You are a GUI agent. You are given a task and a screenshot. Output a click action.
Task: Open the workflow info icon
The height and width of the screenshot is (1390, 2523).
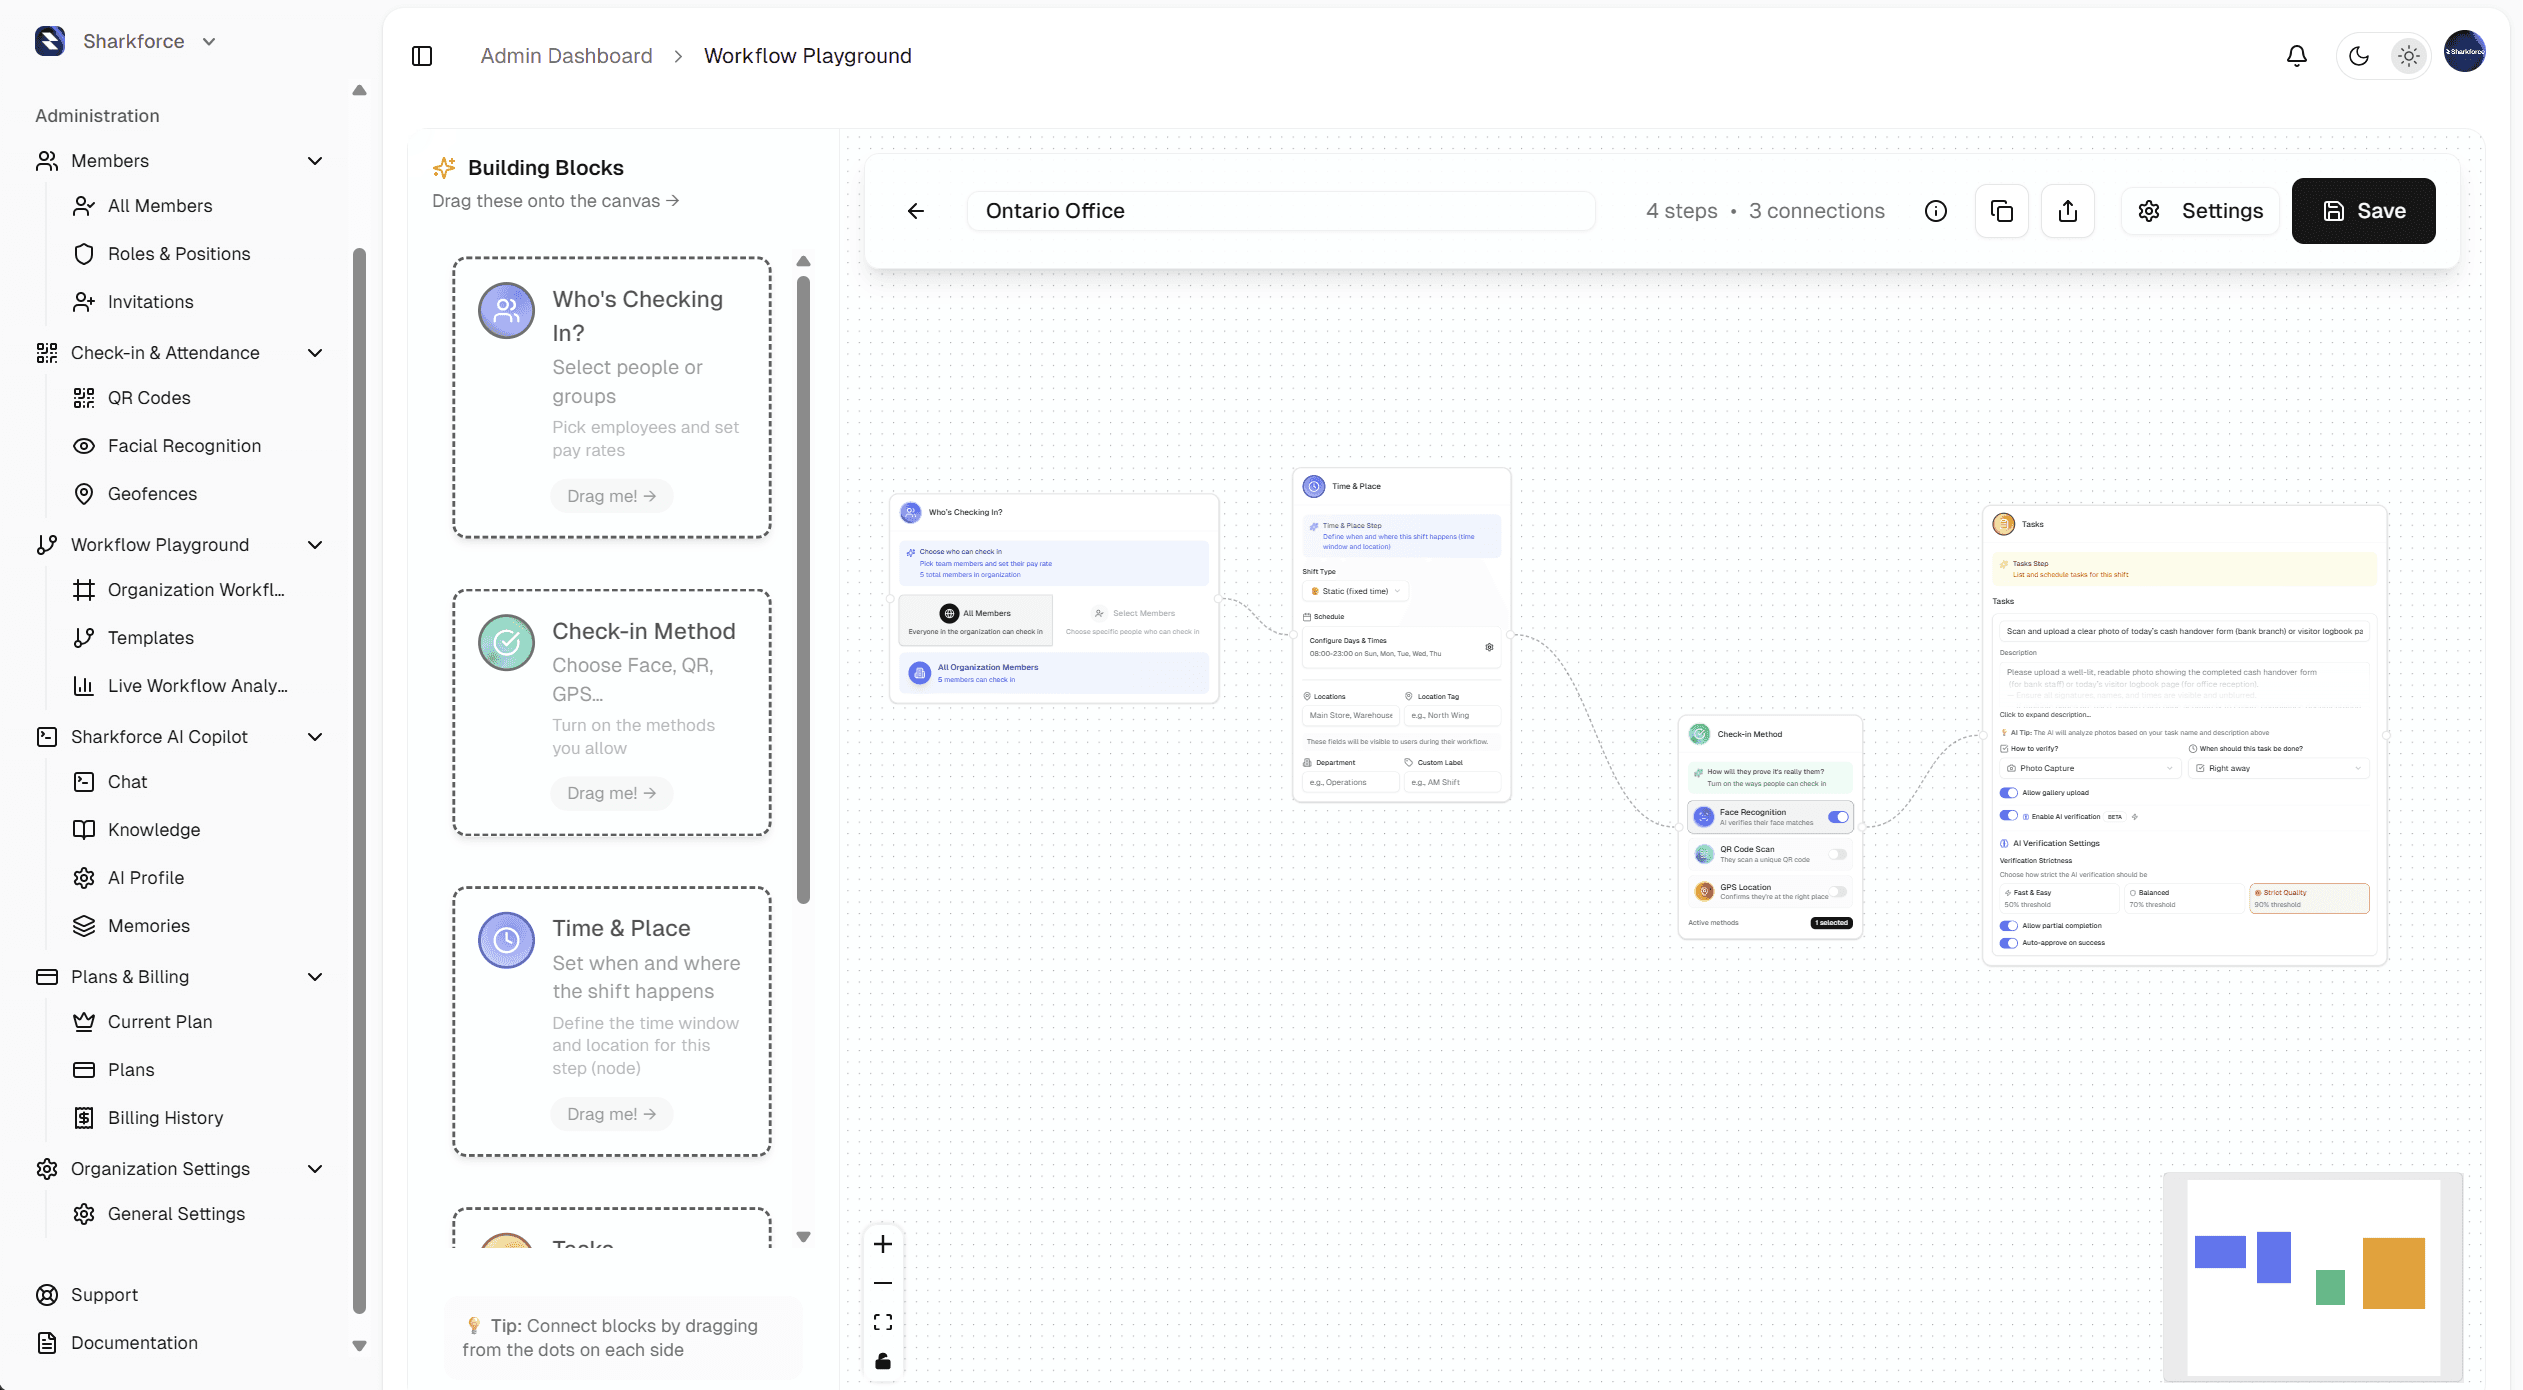pyautogui.click(x=1936, y=211)
